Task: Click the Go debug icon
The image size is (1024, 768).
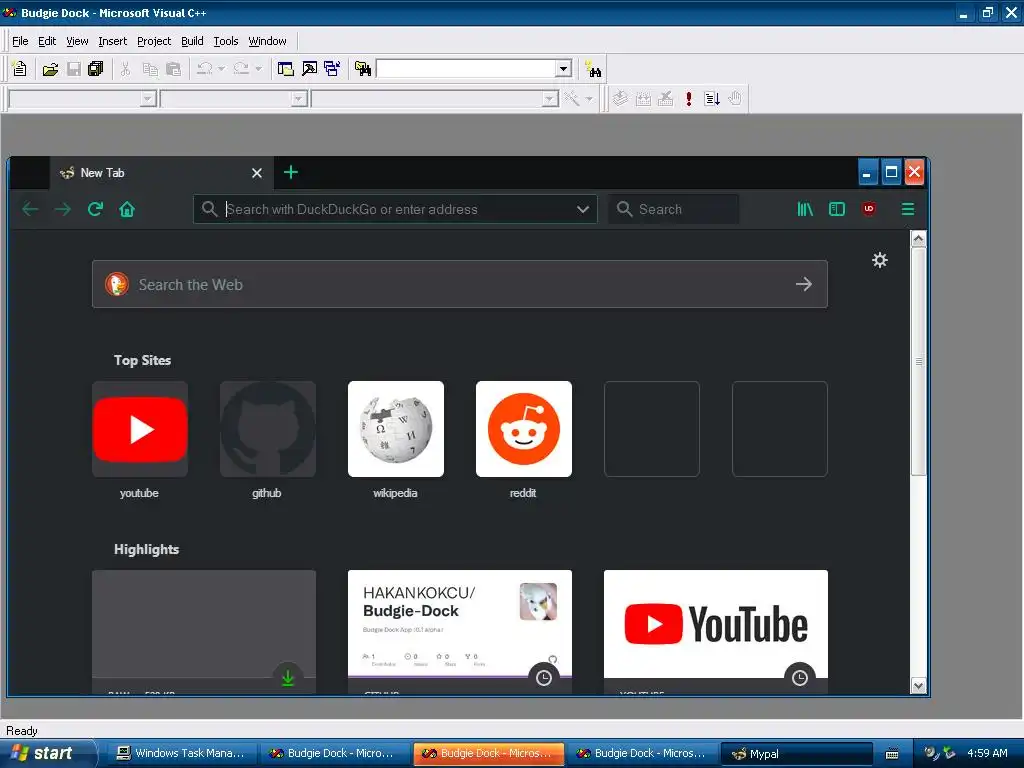Action: coord(712,99)
